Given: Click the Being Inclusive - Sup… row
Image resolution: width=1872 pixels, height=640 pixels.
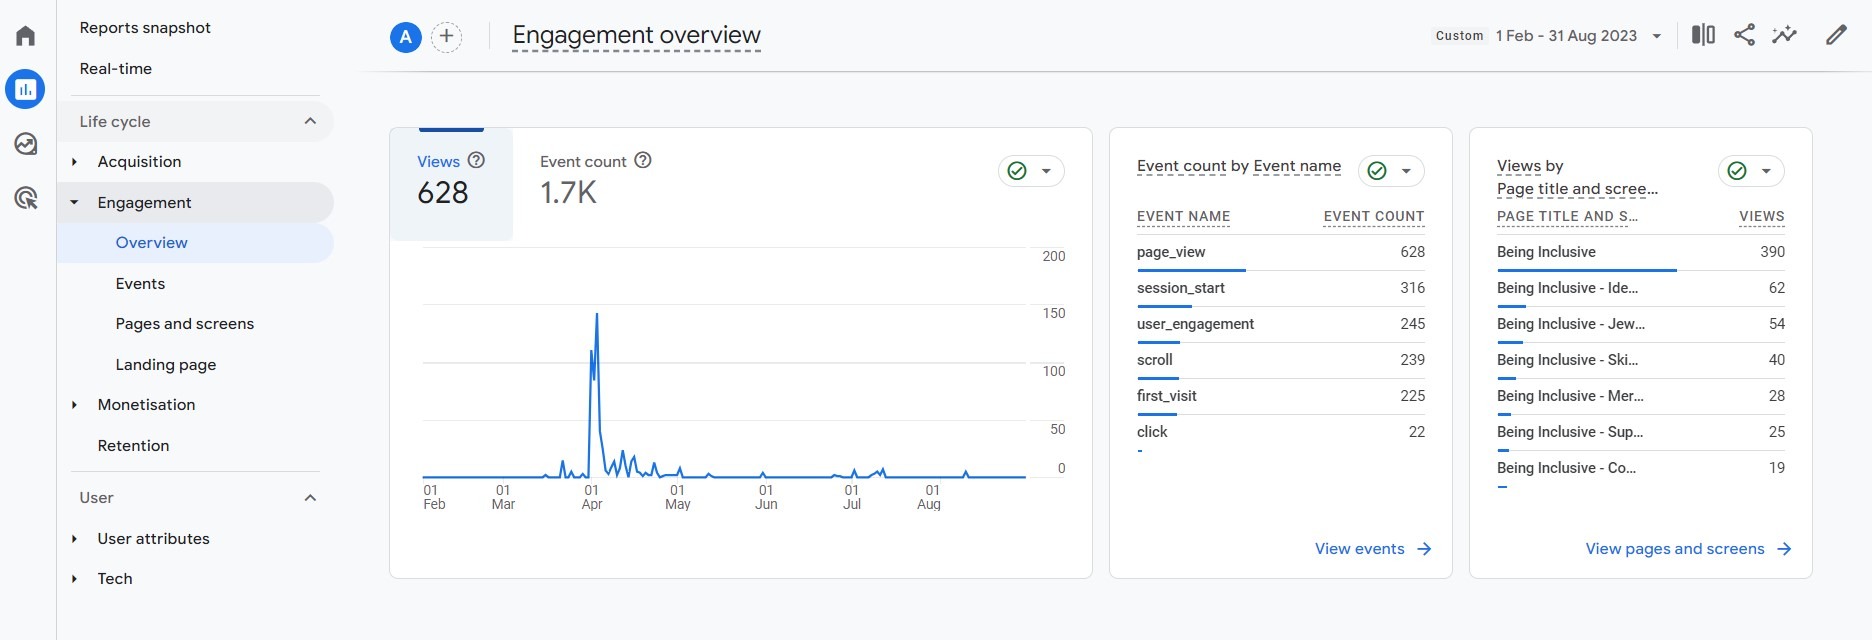Looking at the screenshot, I should point(1640,432).
